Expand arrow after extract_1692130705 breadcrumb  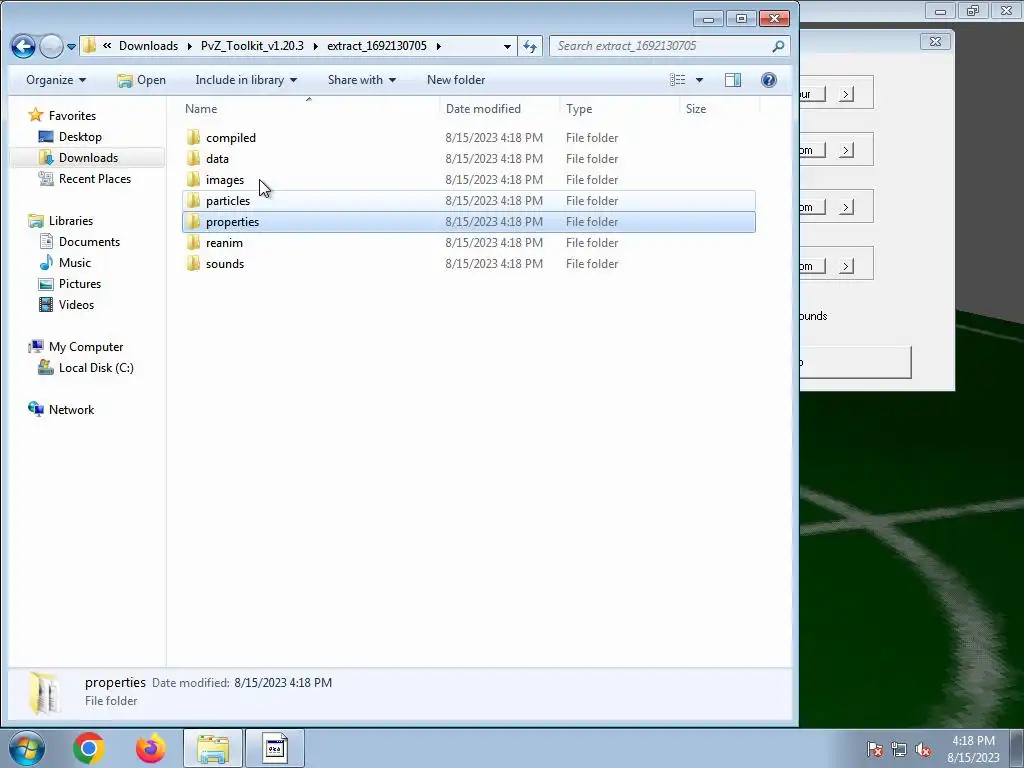coord(438,46)
